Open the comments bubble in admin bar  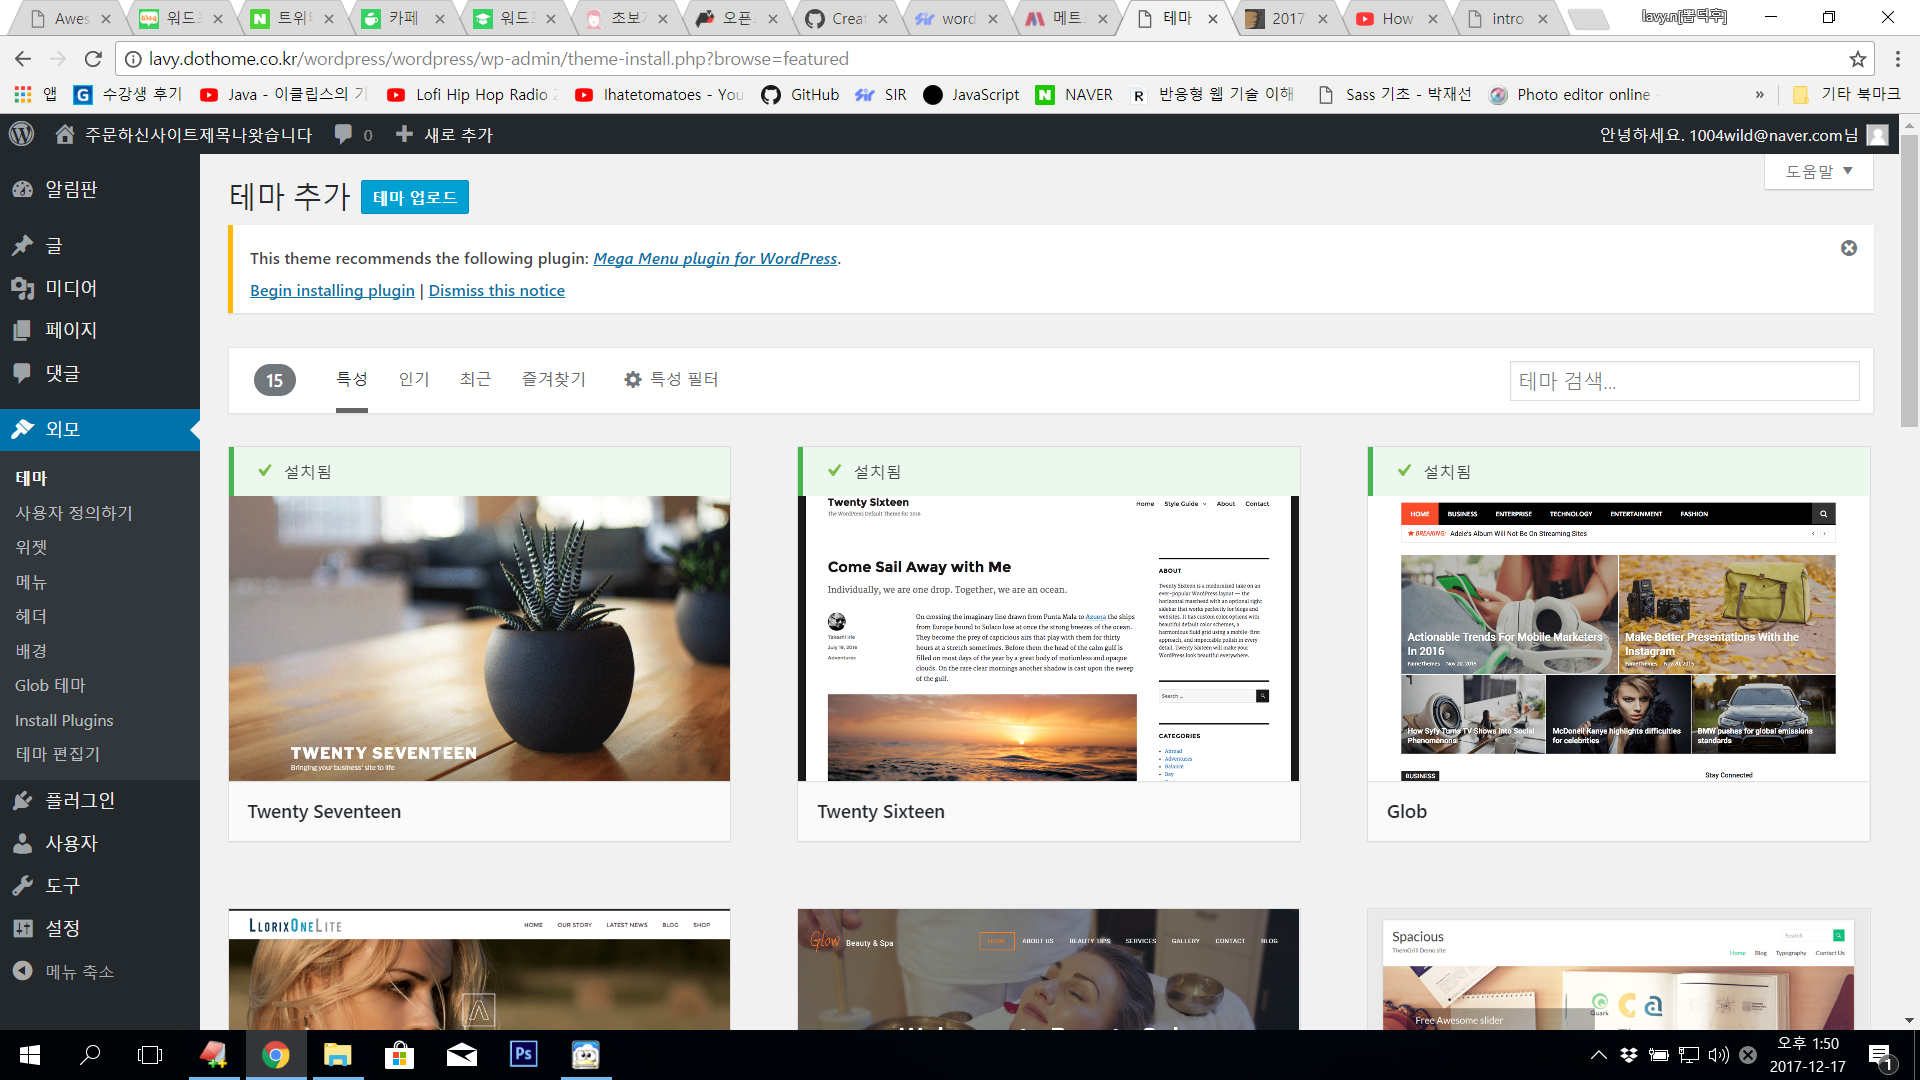[x=343, y=134]
